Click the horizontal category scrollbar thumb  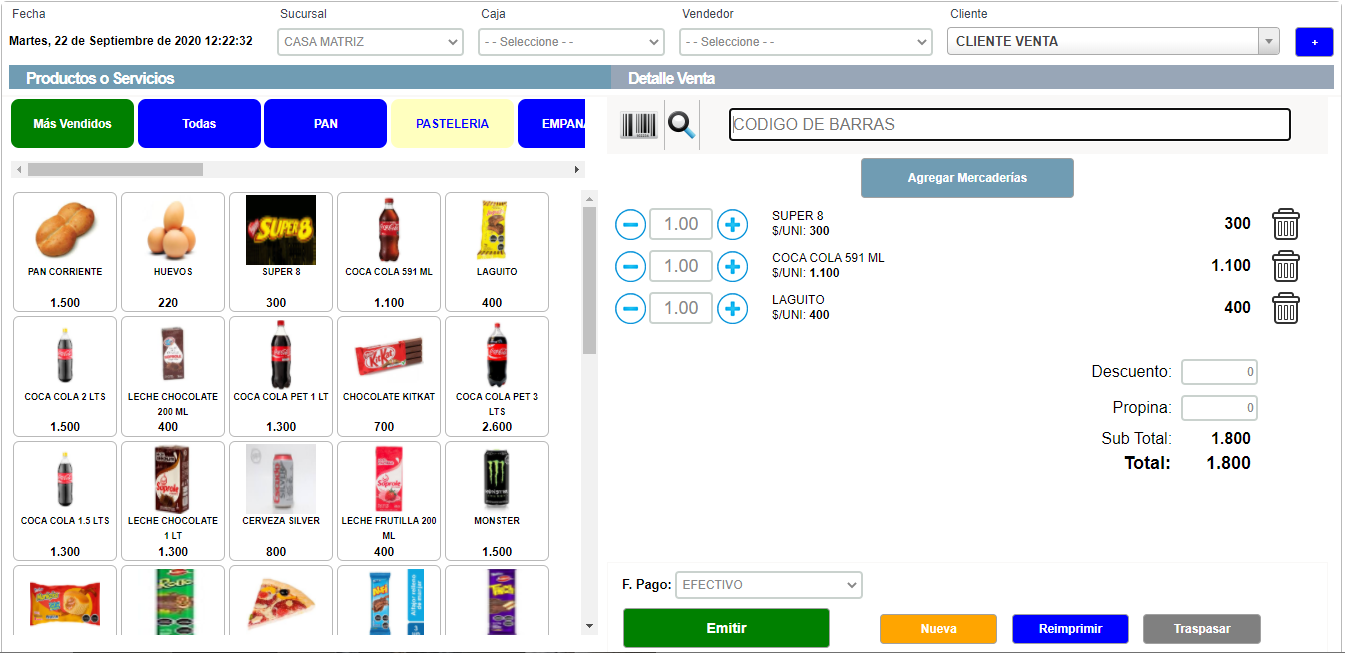tap(115, 170)
